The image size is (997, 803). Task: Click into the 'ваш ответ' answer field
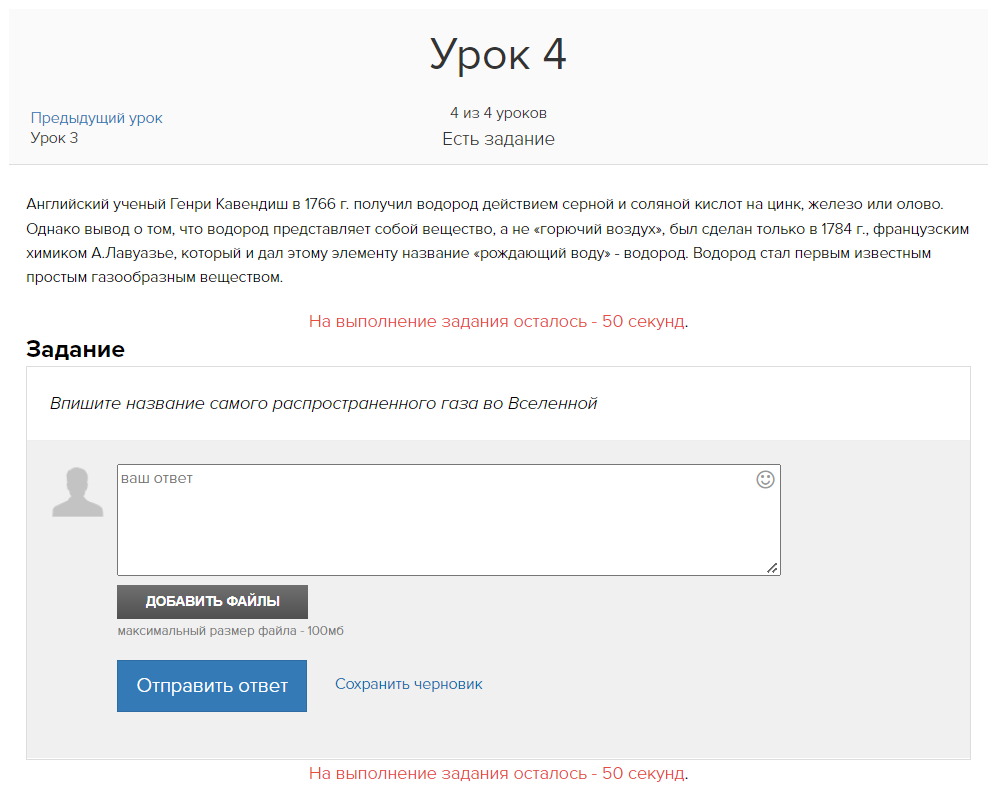point(449,519)
